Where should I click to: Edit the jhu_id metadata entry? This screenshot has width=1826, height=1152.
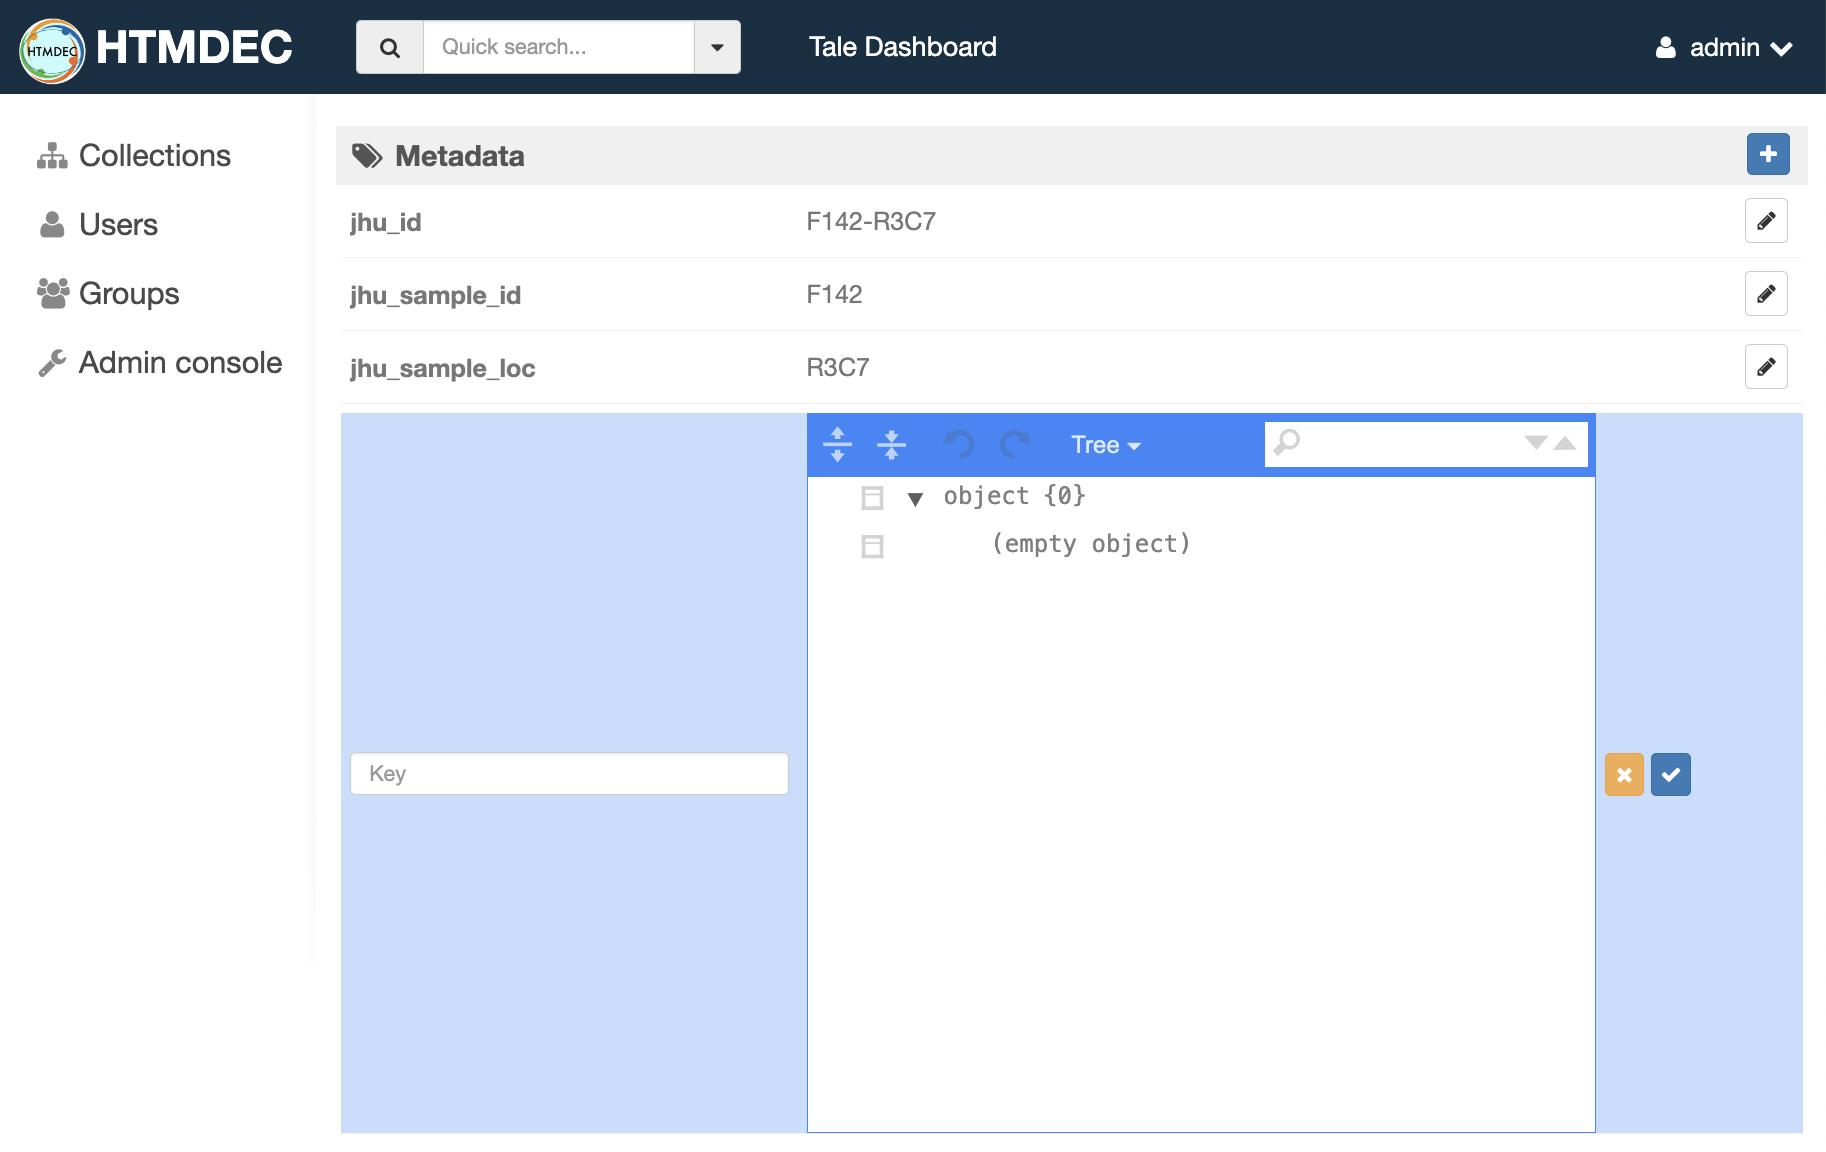pyautogui.click(x=1765, y=221)
